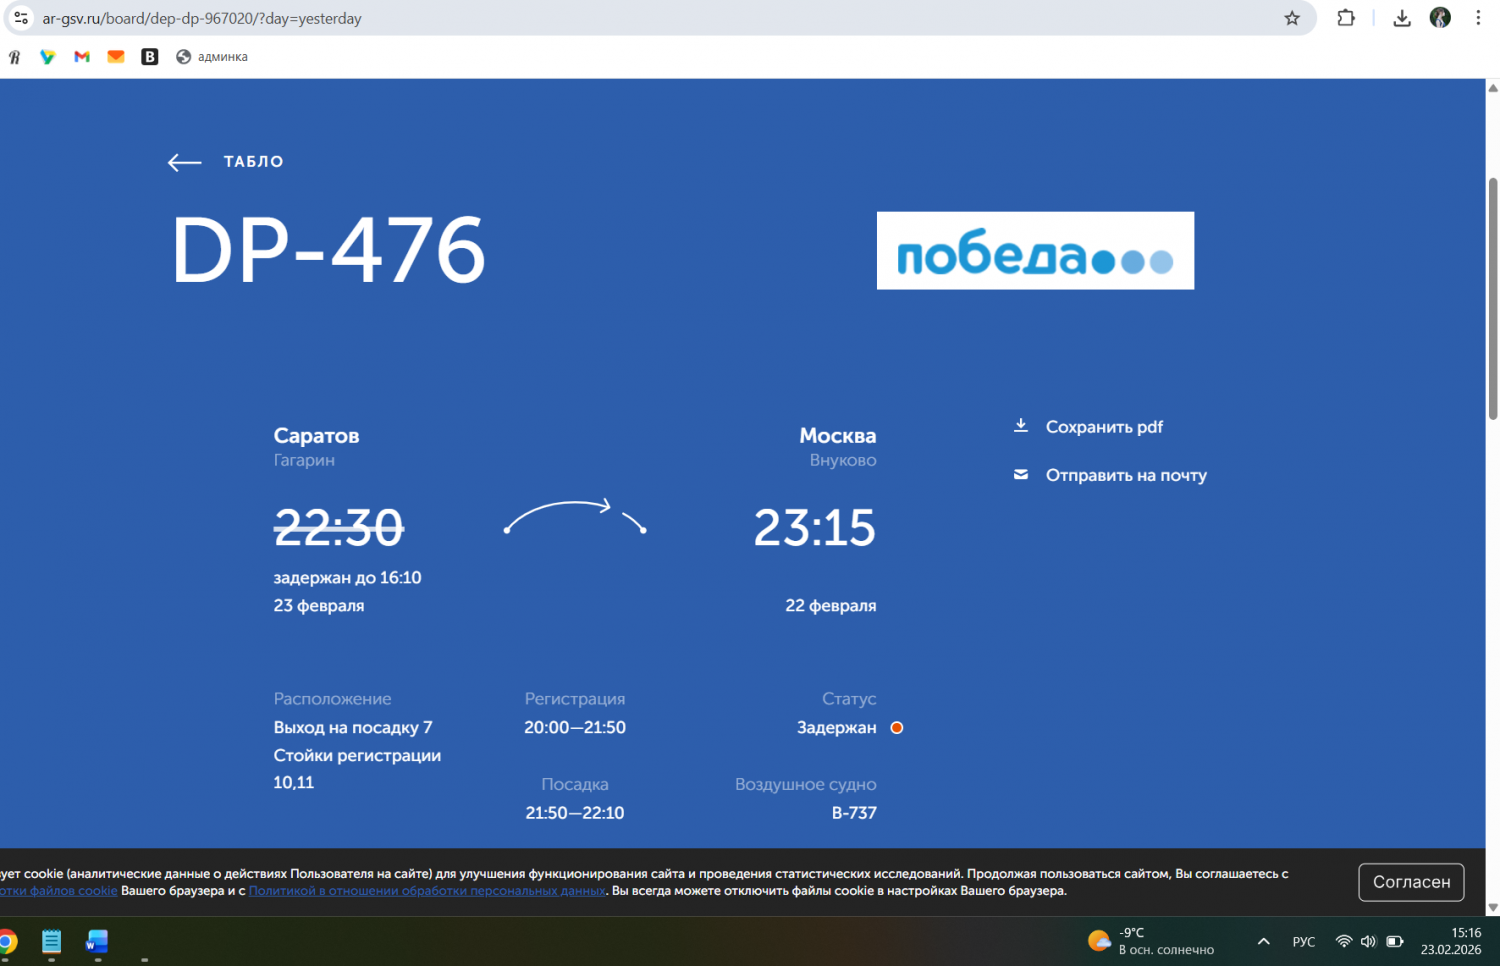Image resolution: width=1500 pixels, height=966 pixels.
Task: Bookmark this page with the star icon
Action: tap(1292, 18)
